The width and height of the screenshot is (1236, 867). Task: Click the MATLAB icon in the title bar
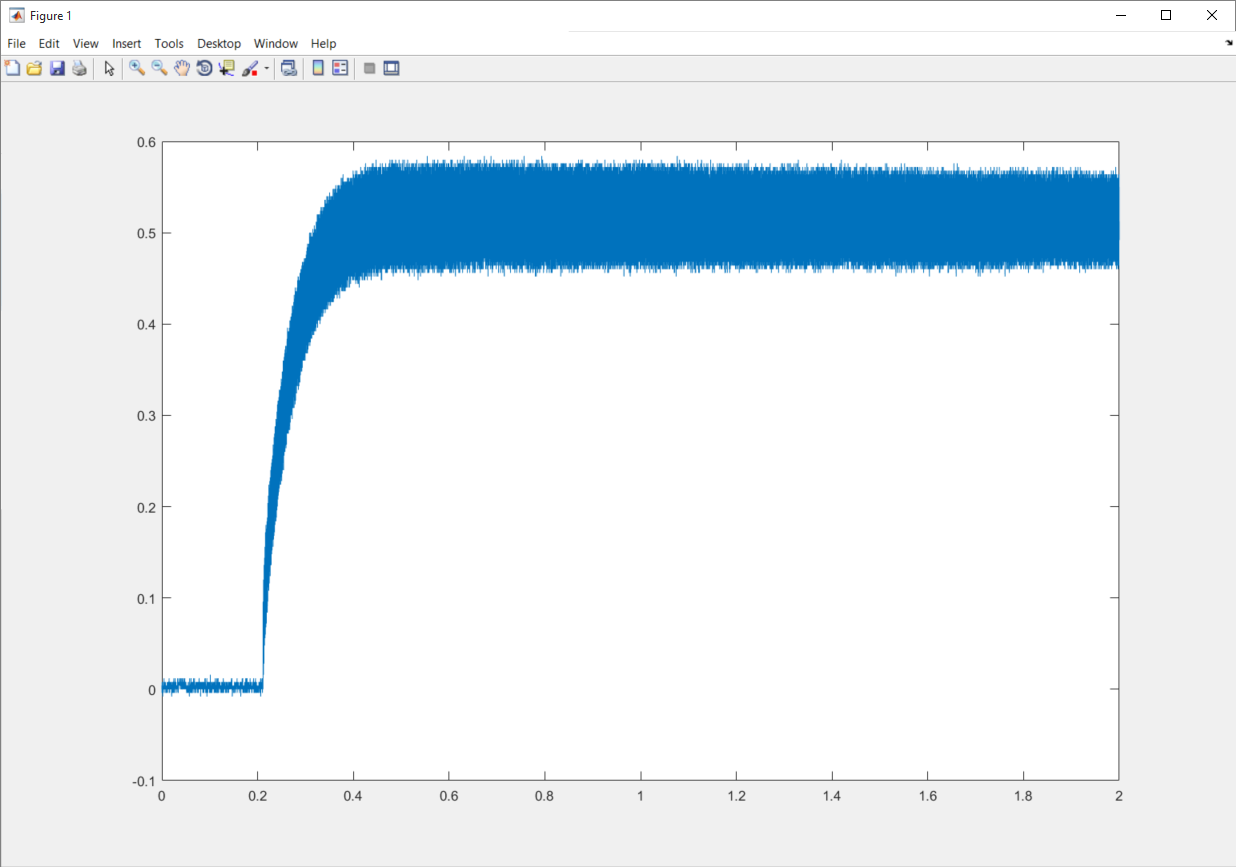16,15
